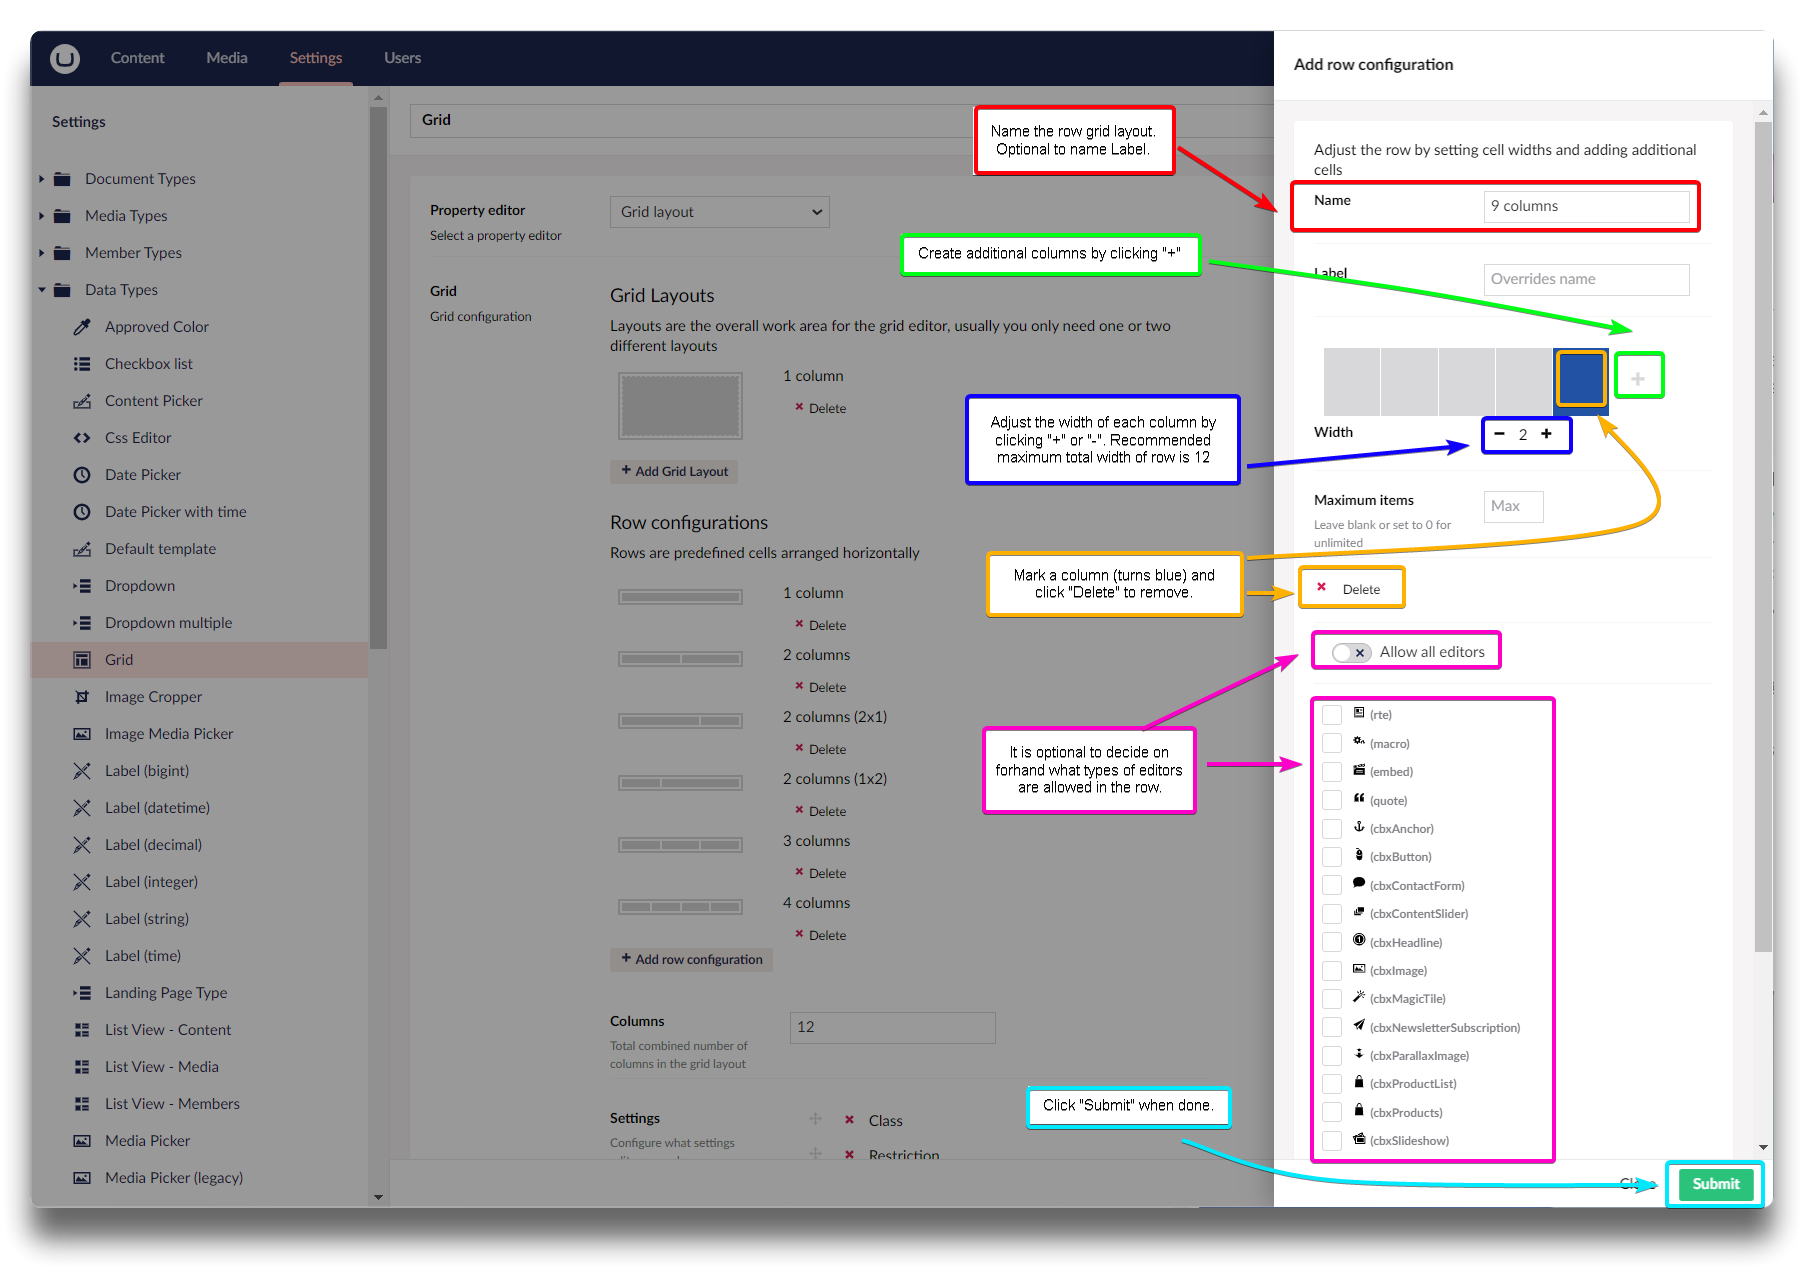Screen dimensions: 1804x1270
Task: Click Add row configuration button
Action: point(691,960)
